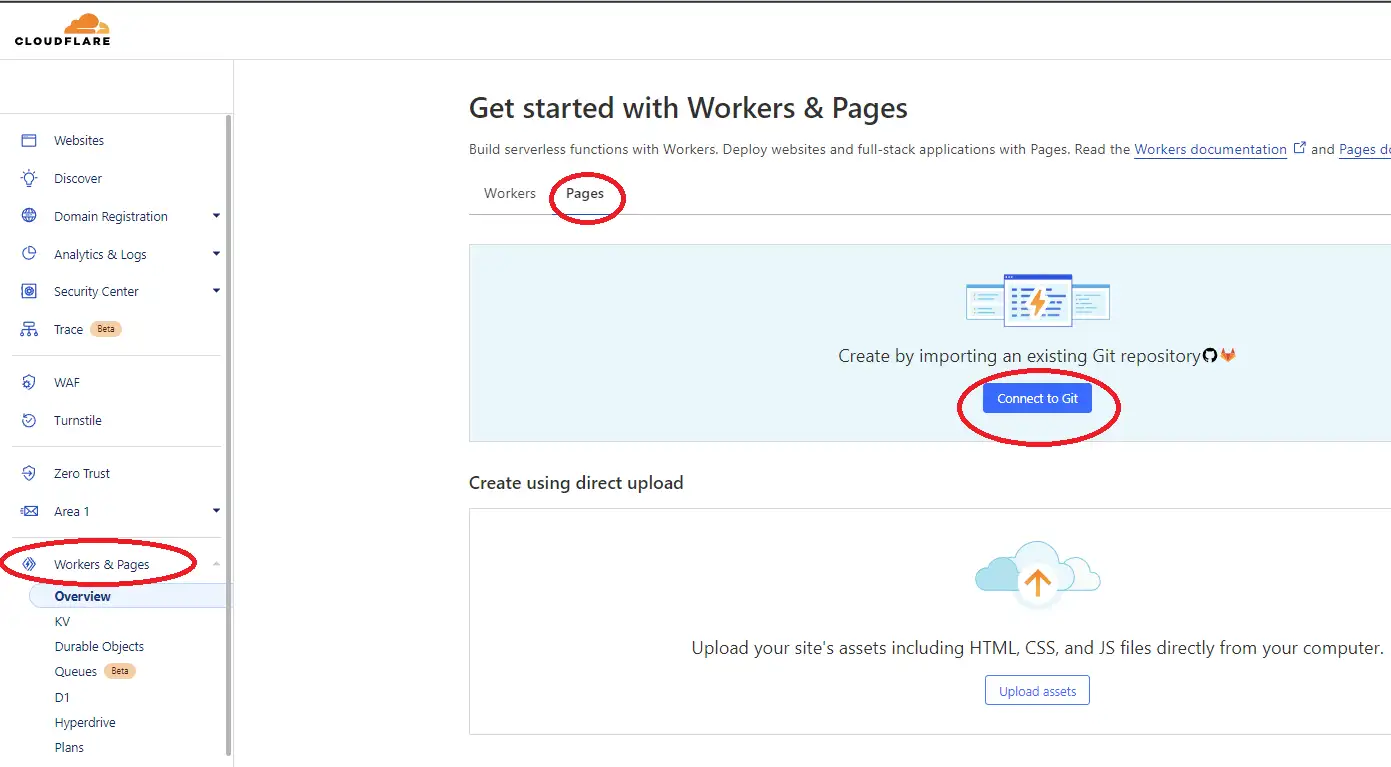1391x767 pixels.
Task: Expand the Domain Registration menu arrow
Action: point(216,216)
